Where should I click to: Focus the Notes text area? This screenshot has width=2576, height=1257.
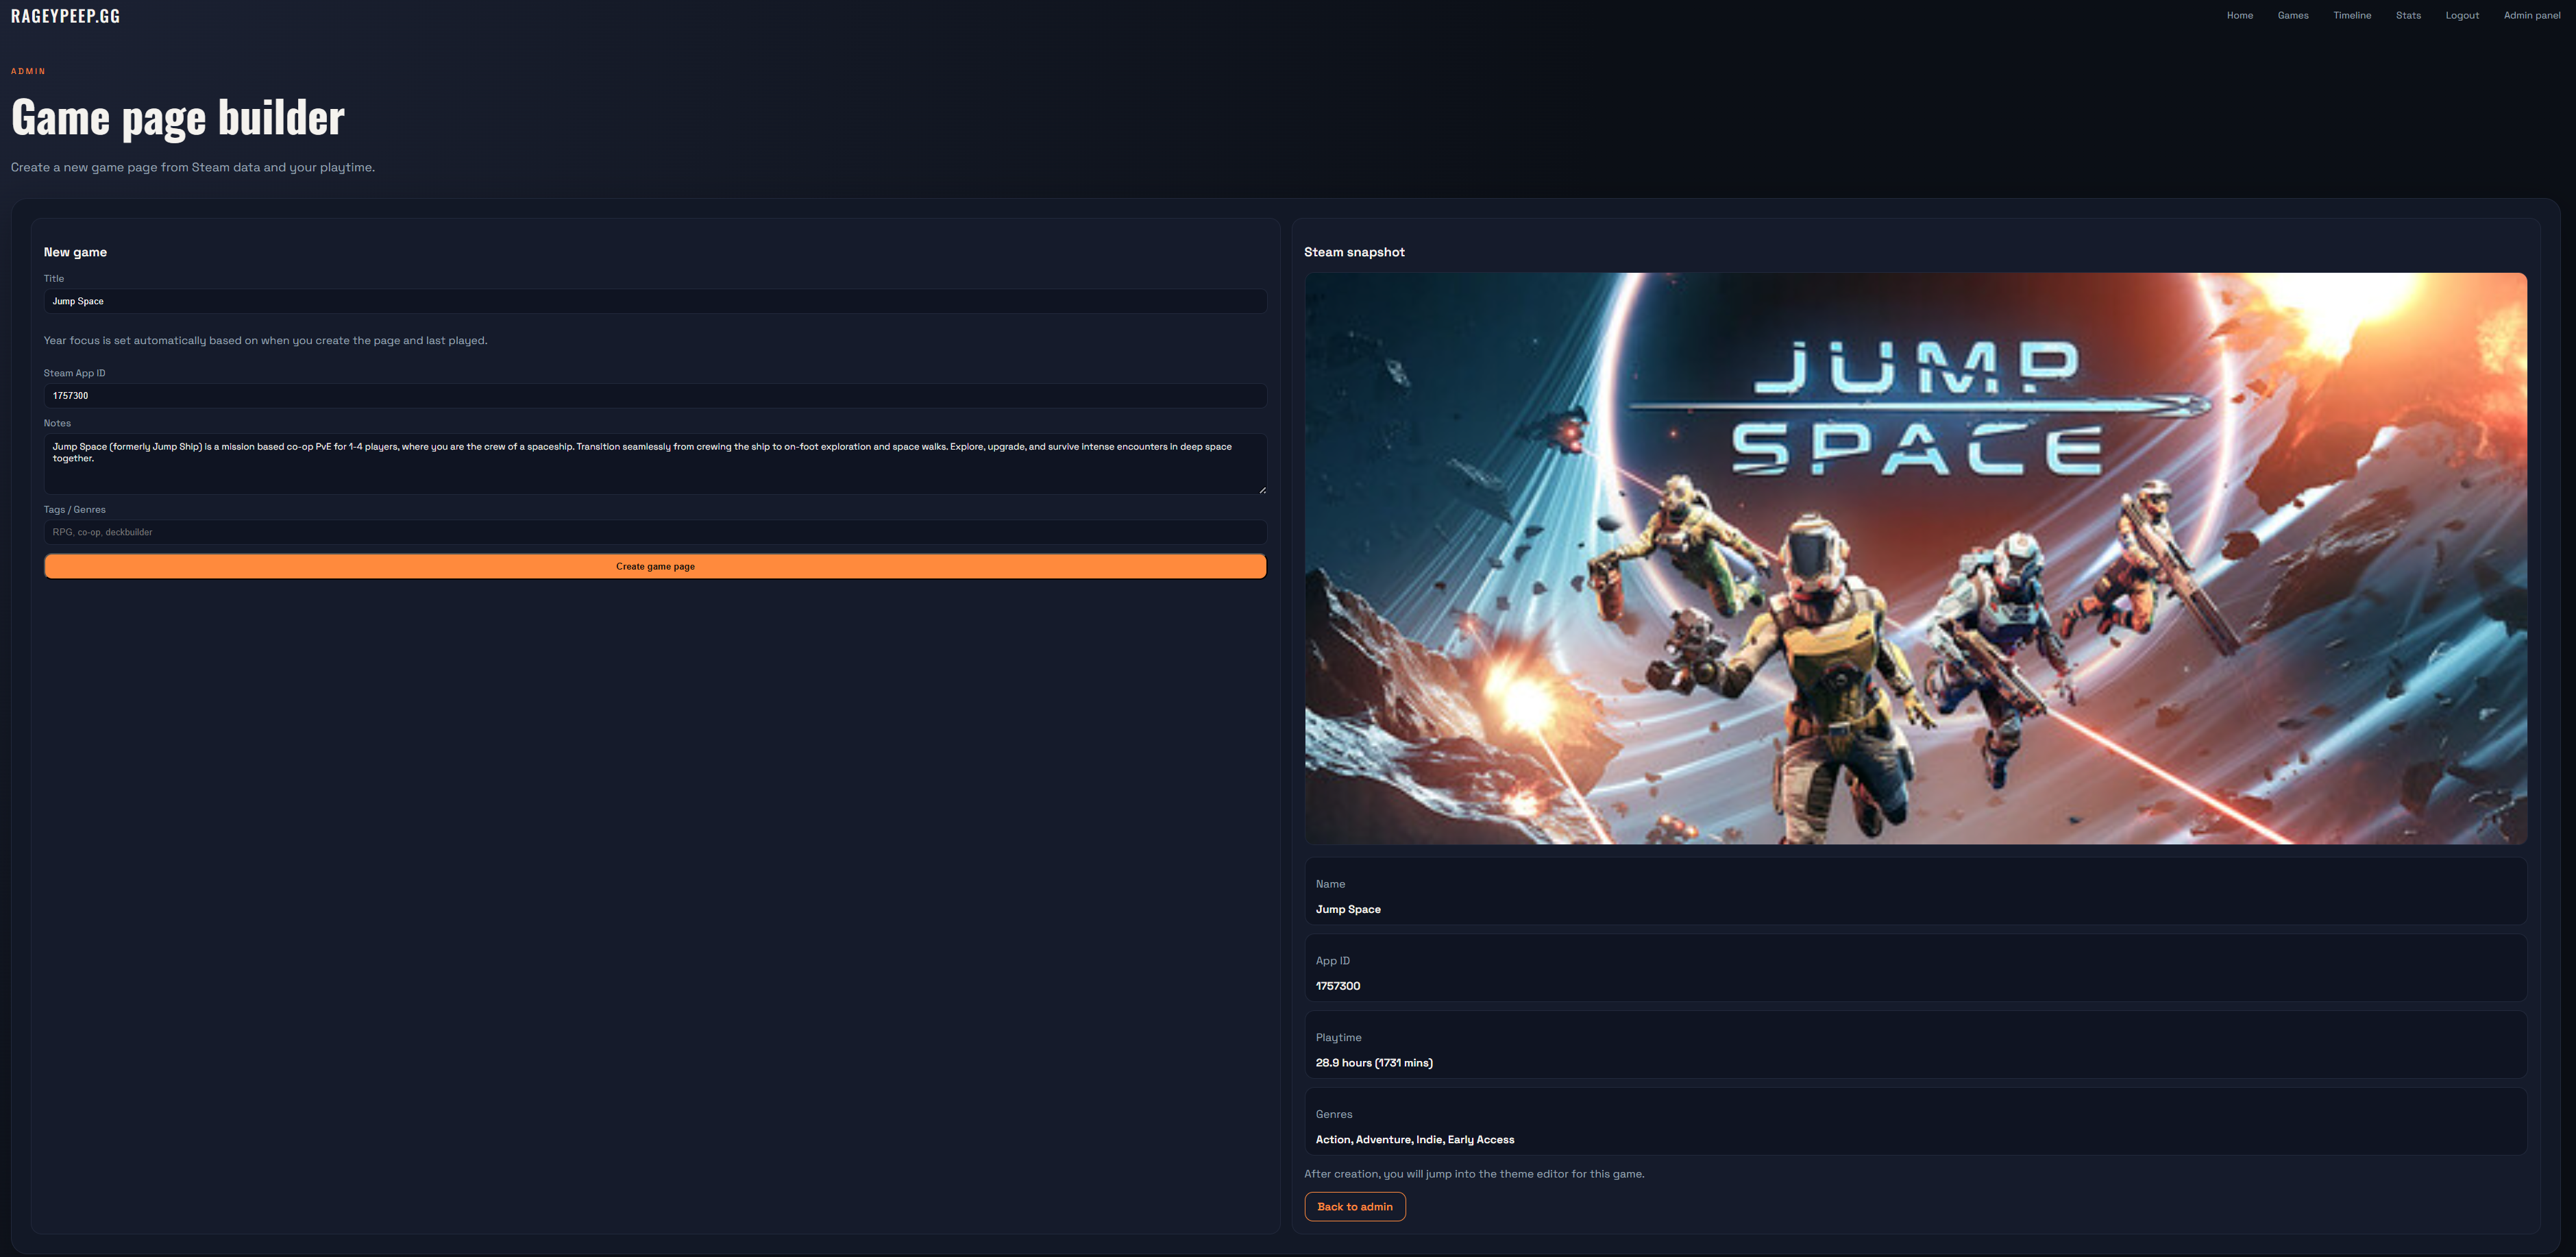pos(655,463)
